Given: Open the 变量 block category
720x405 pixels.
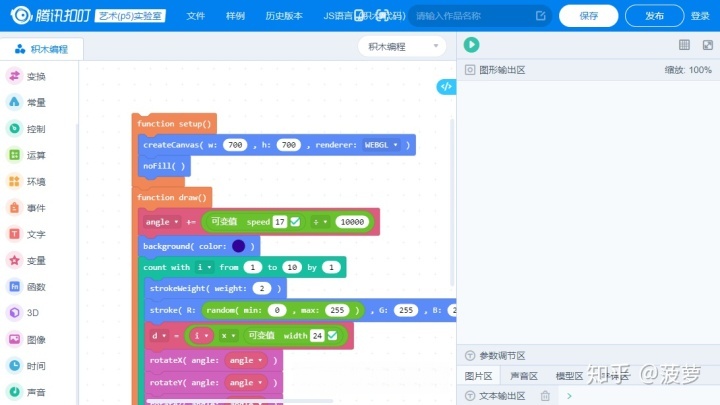Looking at the screenshot, I should 25,260.
